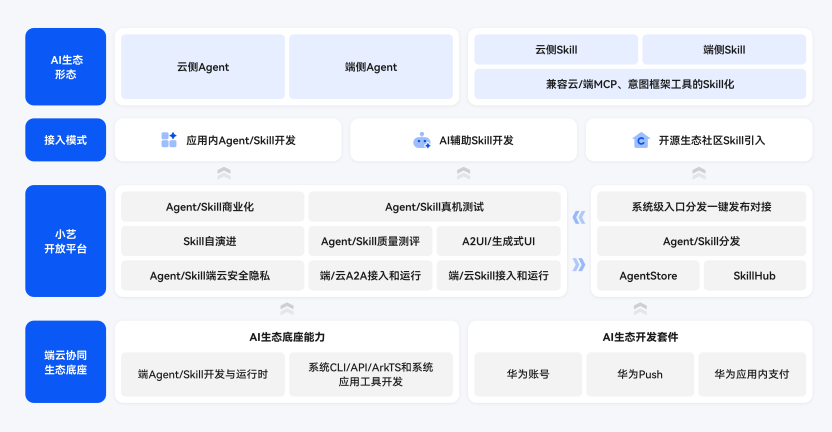Select the Agent/Skill真机测试 box
The height and width of the screenshot is (432, 832).
[x=434, y=207]
